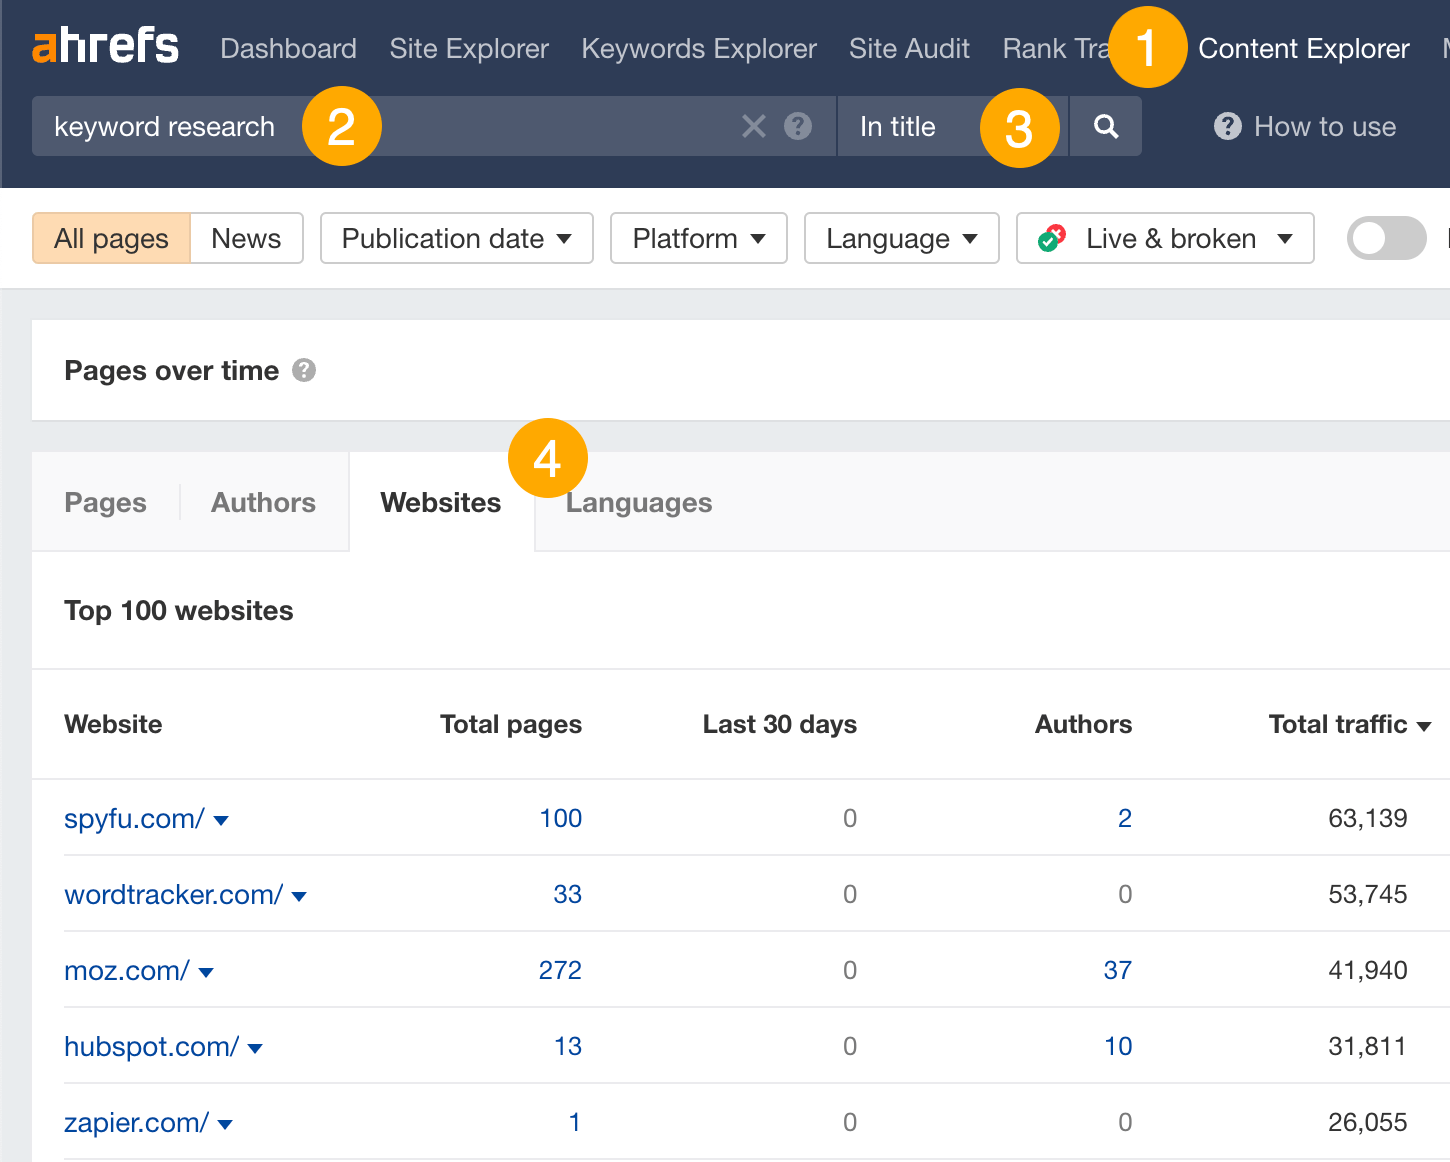Navigate to Keywords Explorer

click(x=698, y=48)
